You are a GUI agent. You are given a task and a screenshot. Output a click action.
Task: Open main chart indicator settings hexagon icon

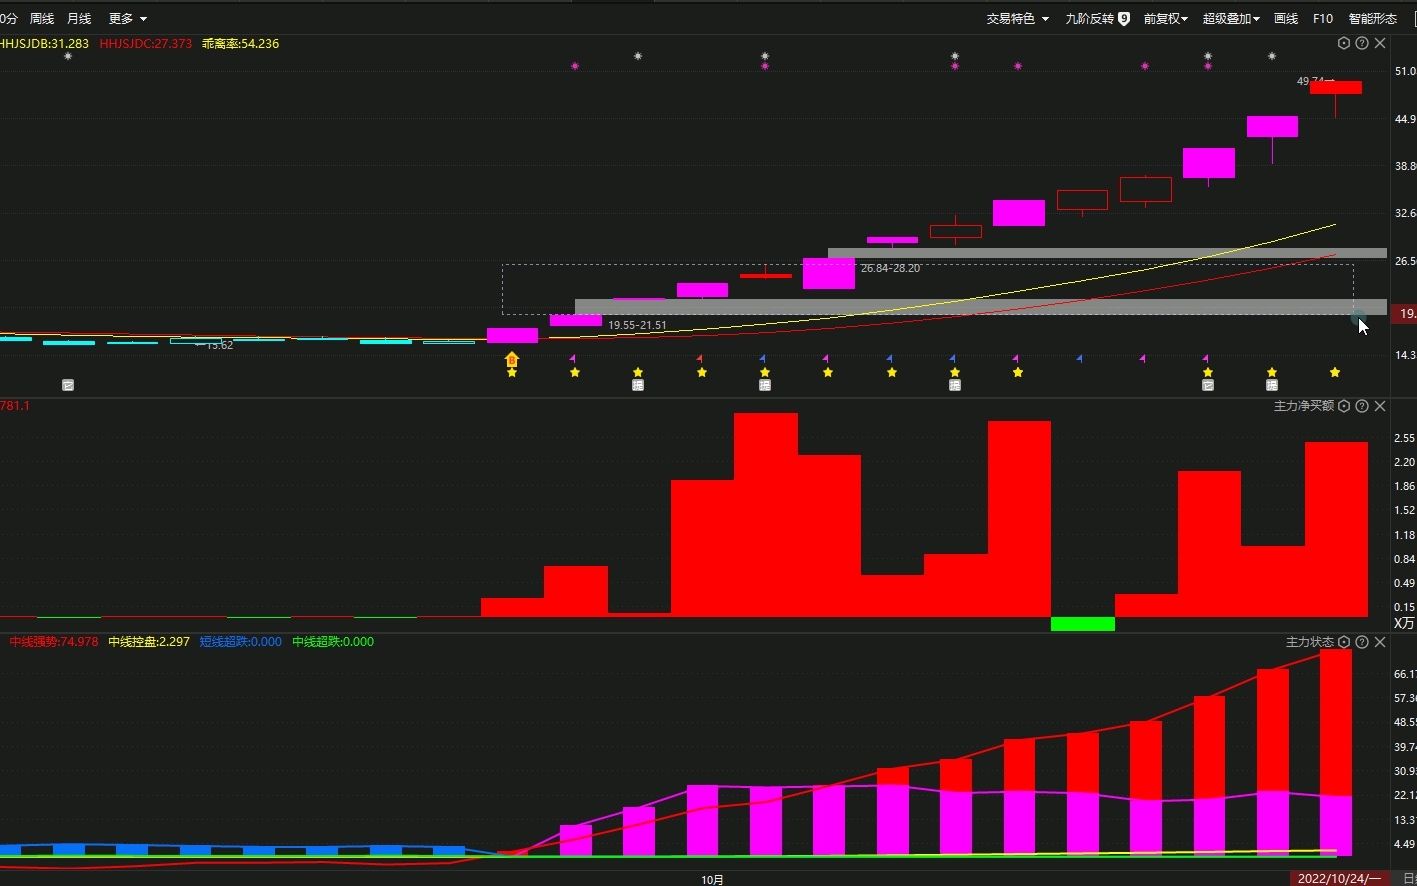coord(1344,43)
